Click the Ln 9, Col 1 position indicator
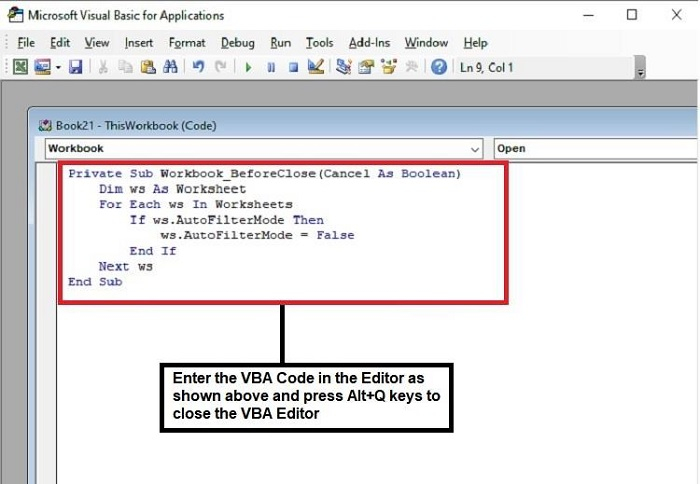Screen dimensions: 700x484 (487, 68)
